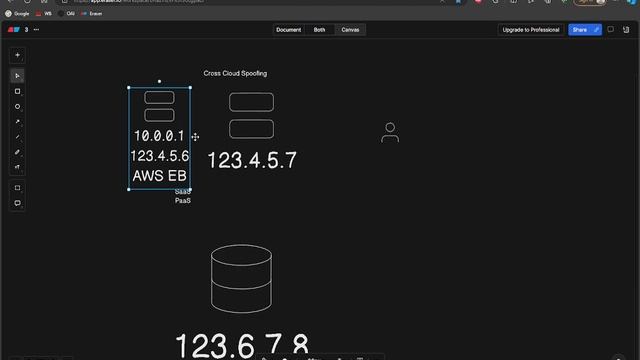Viewport: 640px width, 360px height.
Task: Click top-left resize handle of selection
Action: coord(129,87)
